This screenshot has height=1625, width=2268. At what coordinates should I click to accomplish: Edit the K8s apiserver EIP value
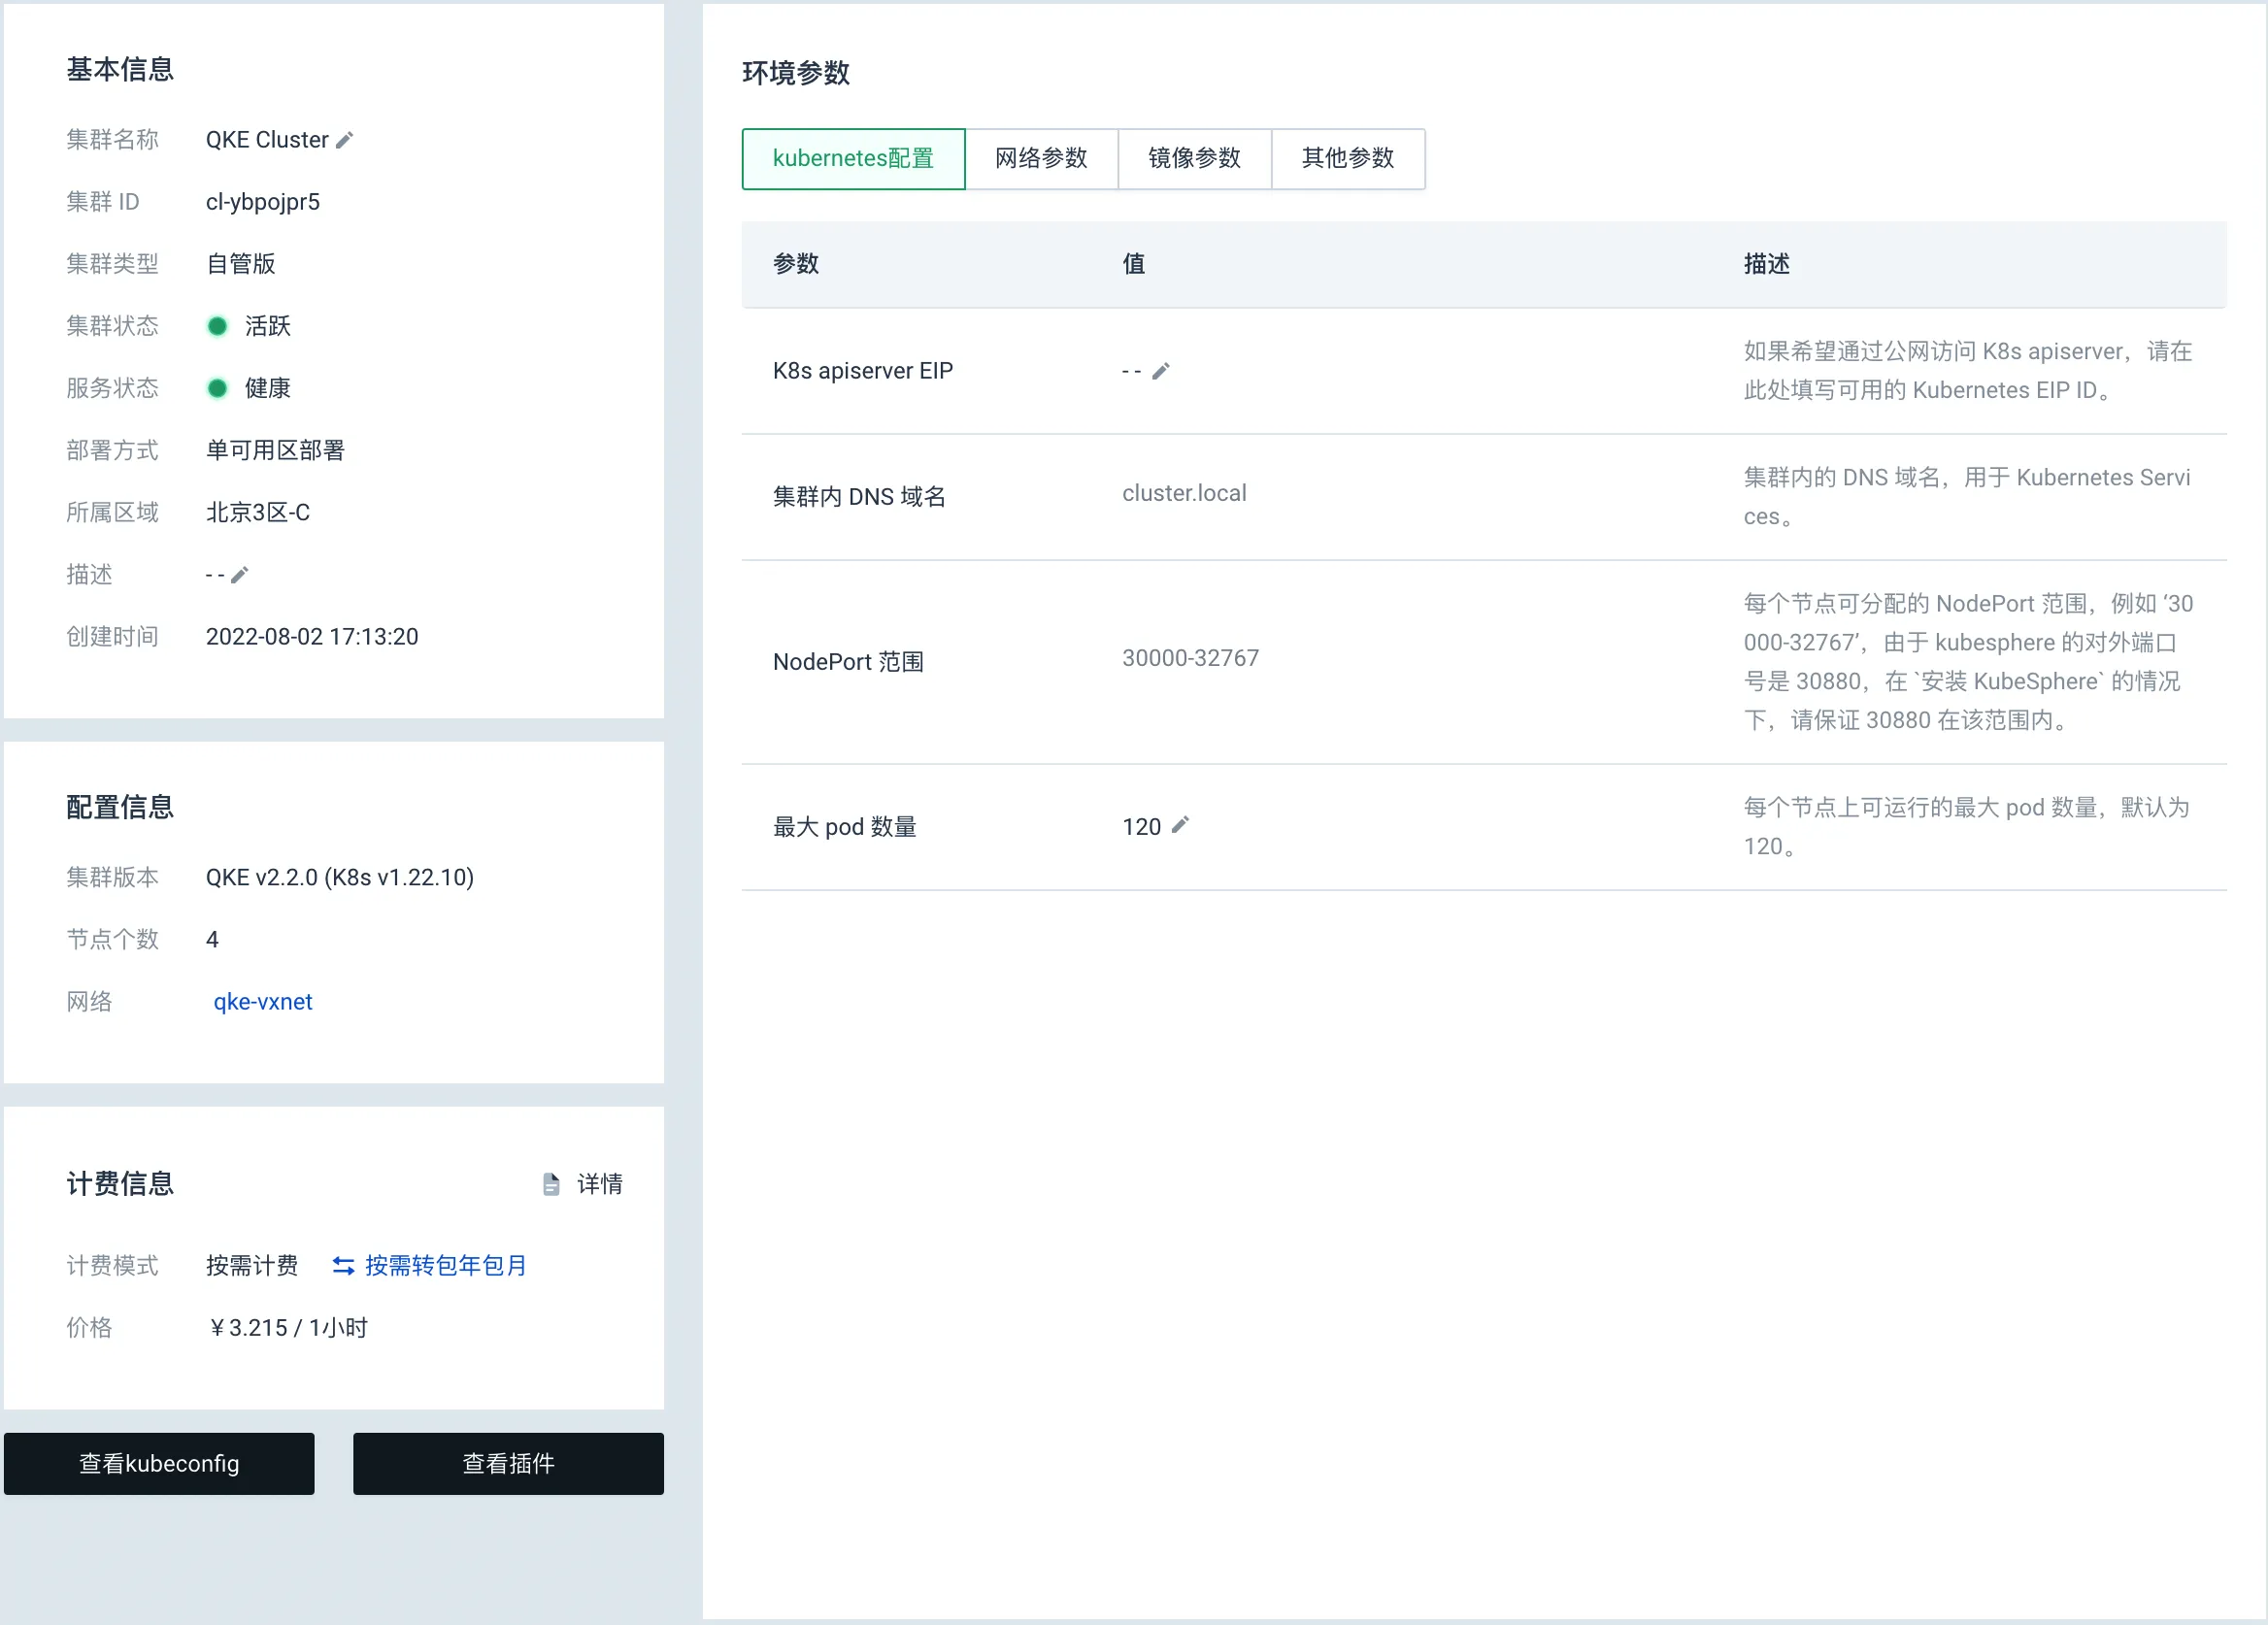click(x=1160, y=371)
